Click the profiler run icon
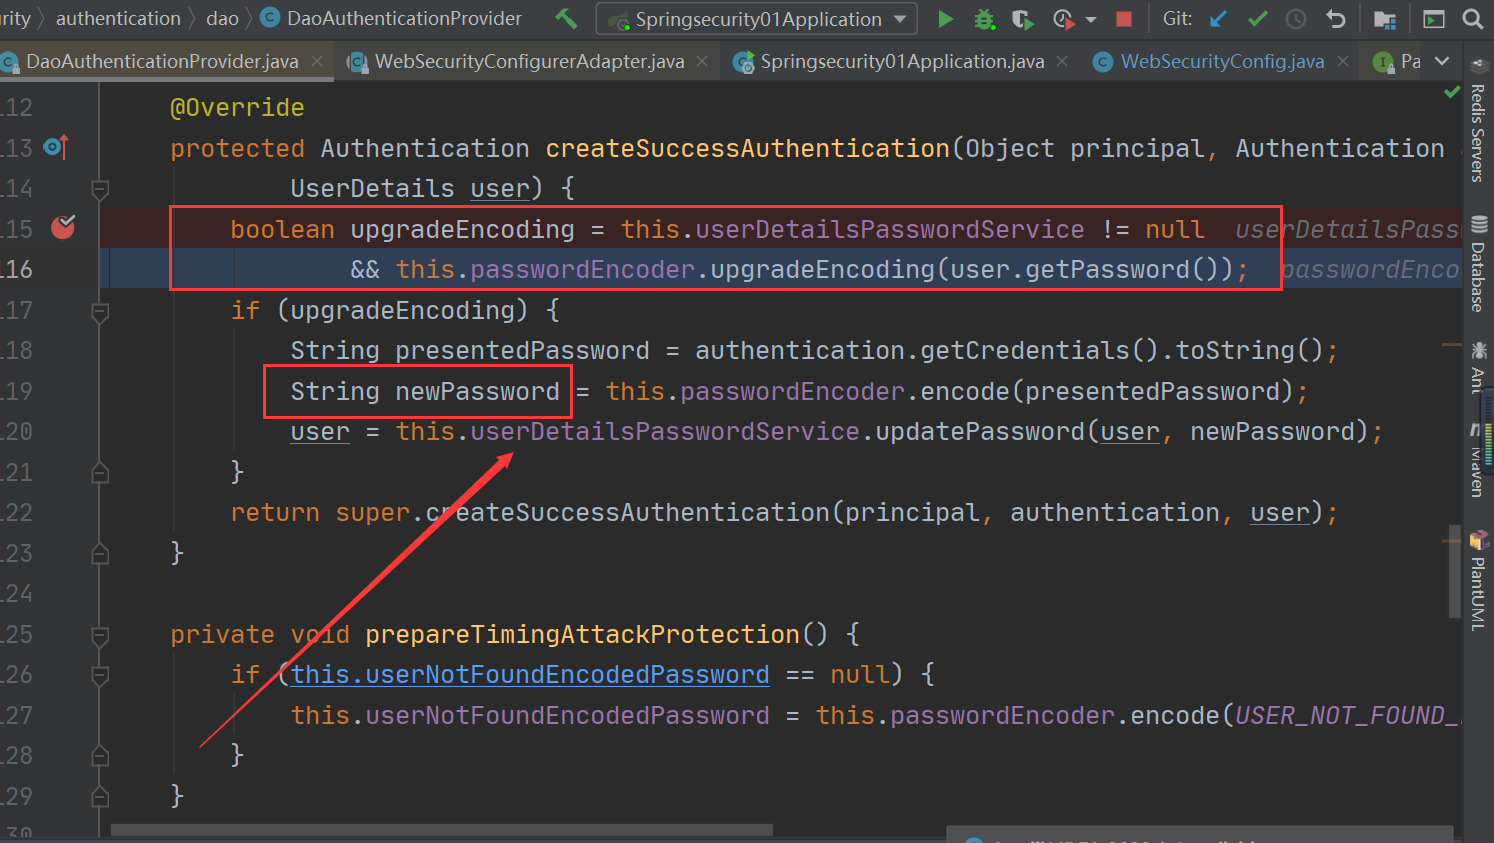Screen dimensions: 1494x843 (1063, 19)
